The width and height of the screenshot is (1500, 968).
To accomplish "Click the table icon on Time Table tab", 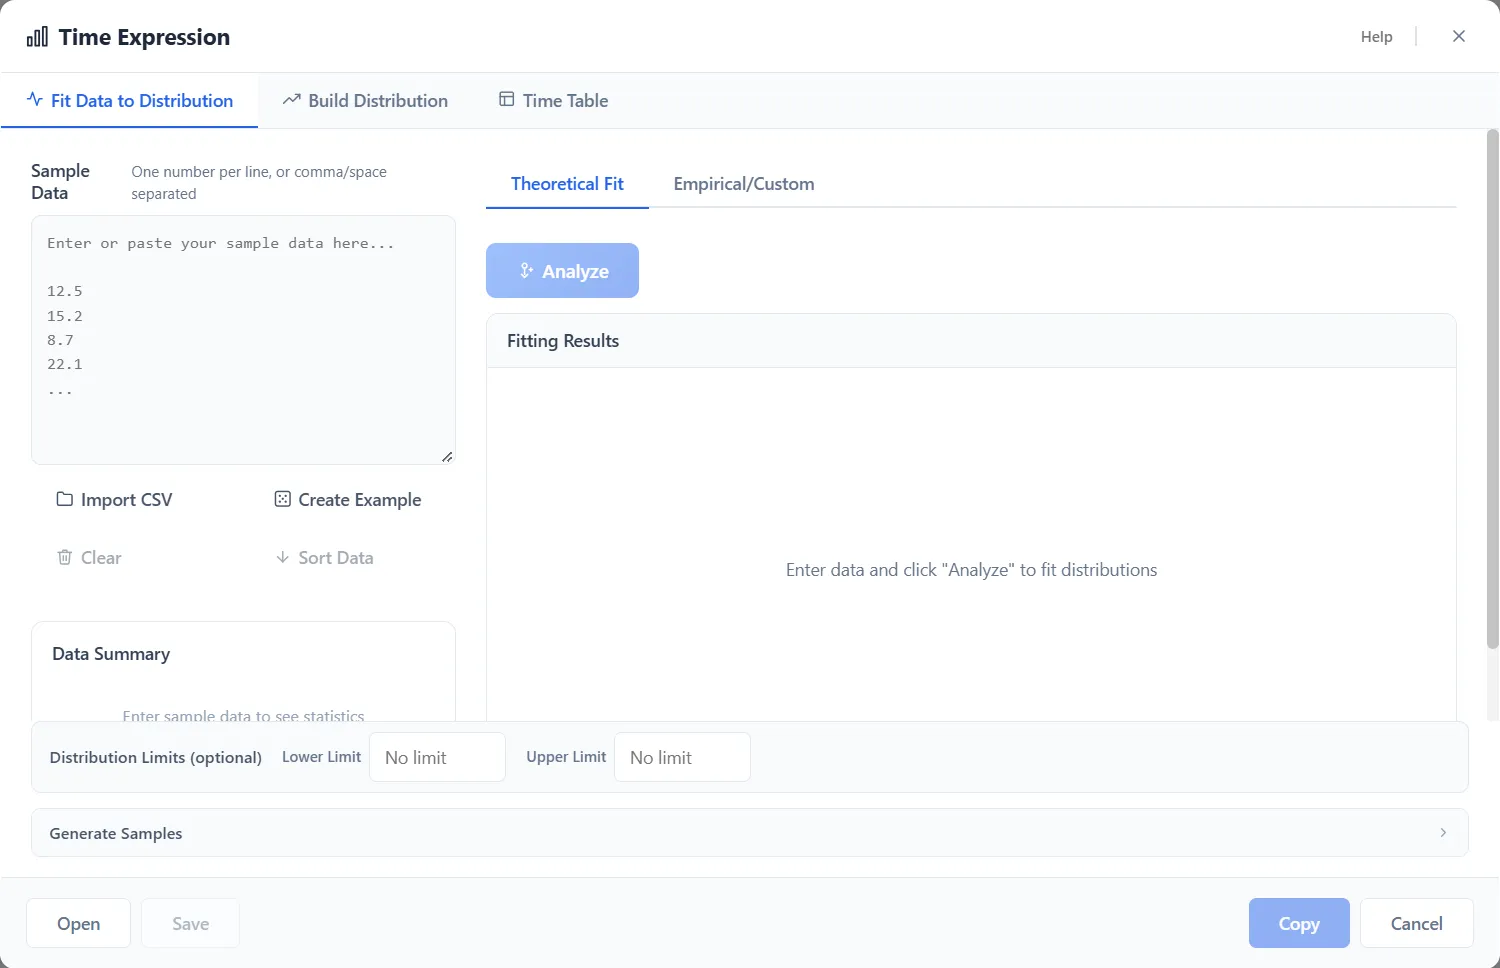I will click(507, 100).
